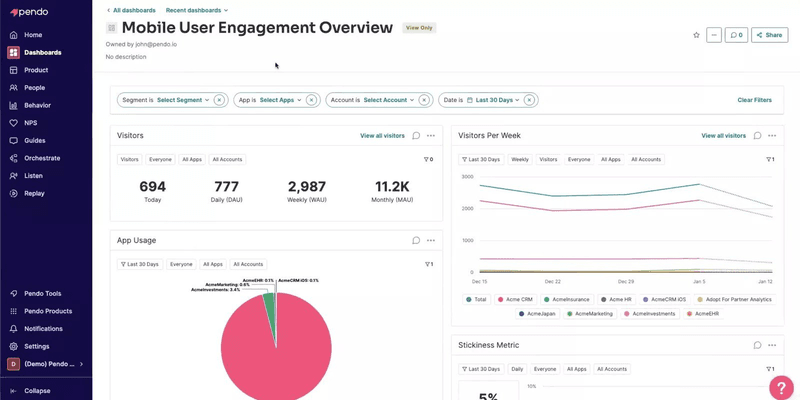This screenshot has height=400, width=800.
Task: Click the filter count icon in Visitors widget
Action: (429, 159)
